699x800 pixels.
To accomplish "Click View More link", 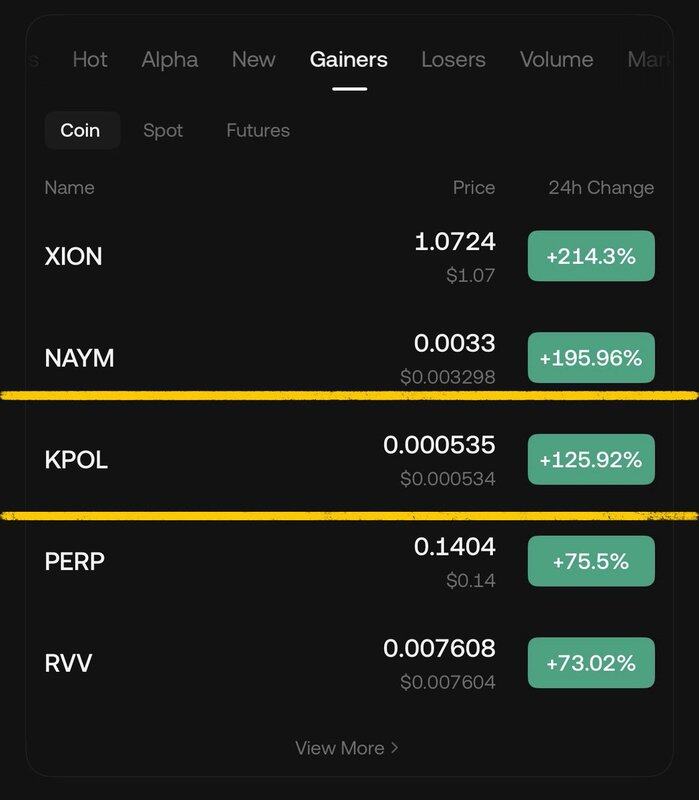I will pos(346,748).
